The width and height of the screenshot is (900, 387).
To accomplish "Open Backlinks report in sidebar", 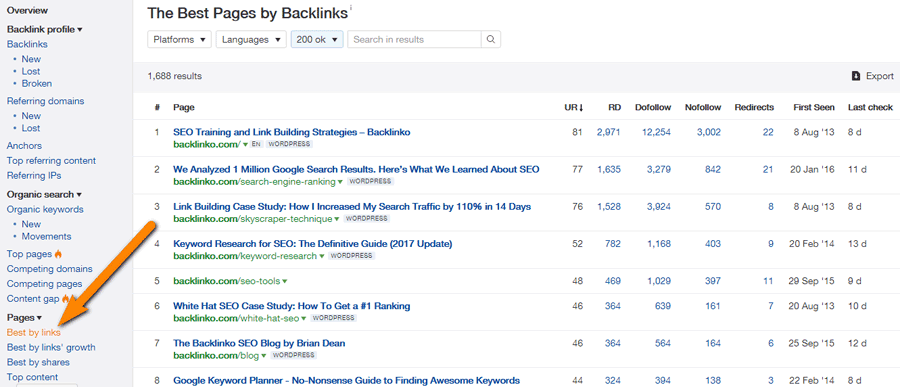I will [27, 44].
